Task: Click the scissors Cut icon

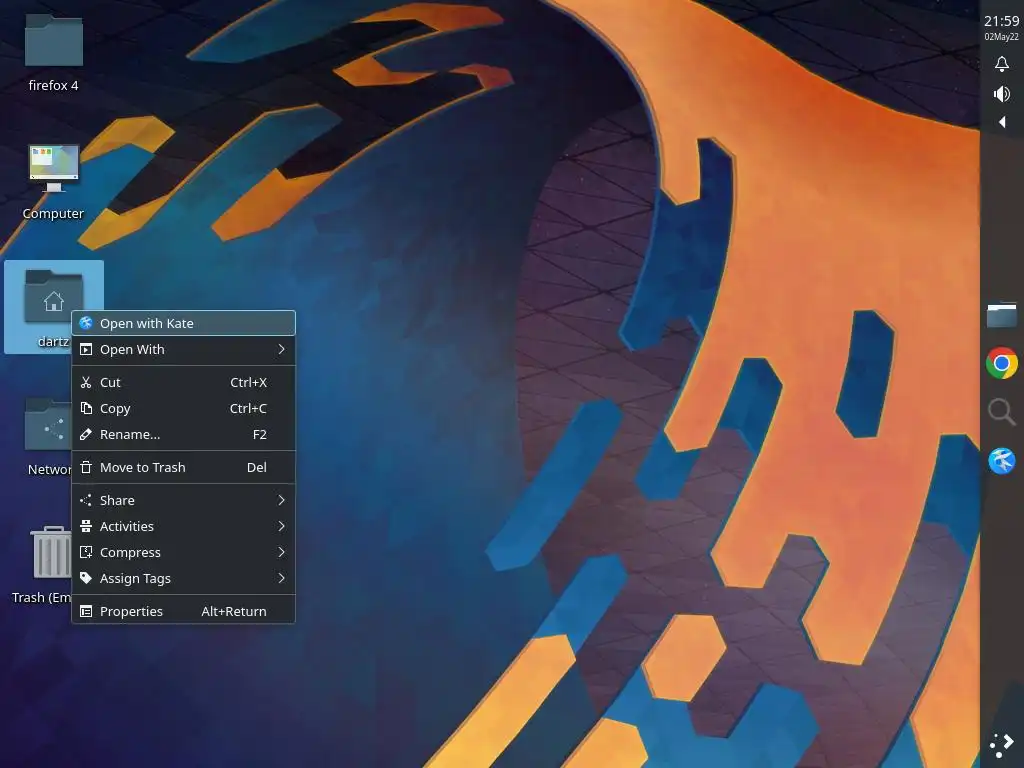Action: (86, 382)
